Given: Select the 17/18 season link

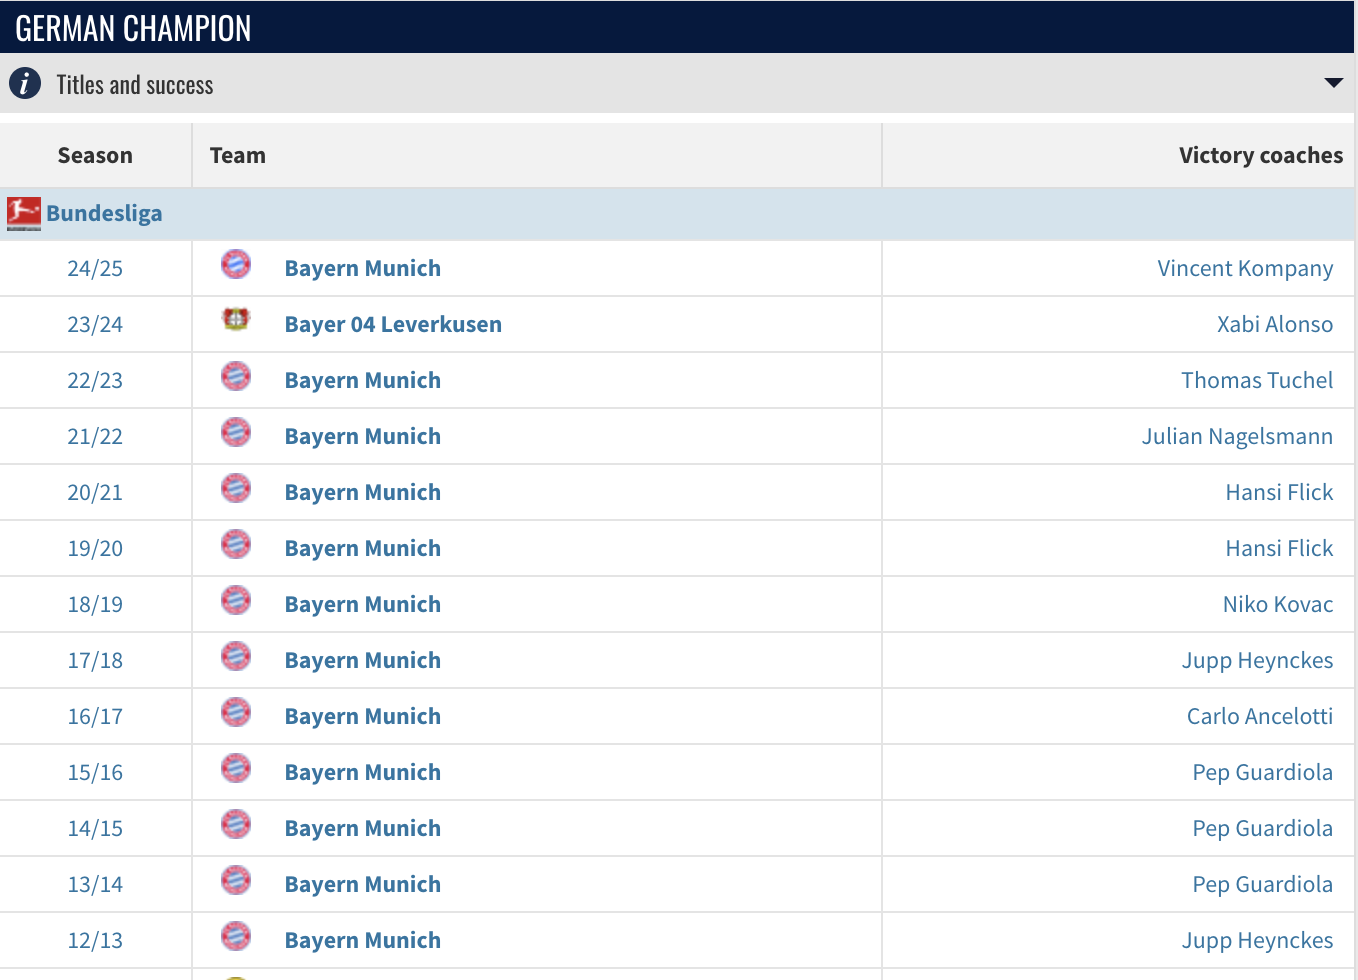Looking at the screenshot, I should point(95,660).
